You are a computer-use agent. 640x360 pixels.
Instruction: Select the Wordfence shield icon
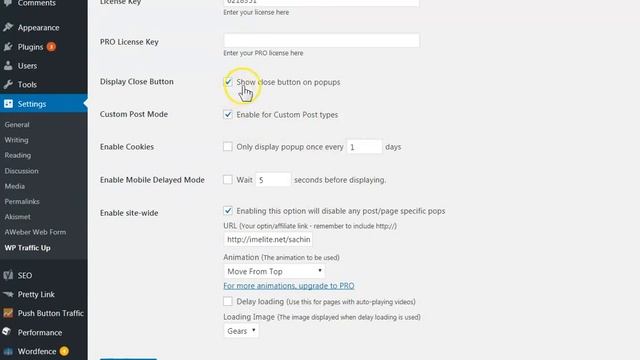point(8,351)
